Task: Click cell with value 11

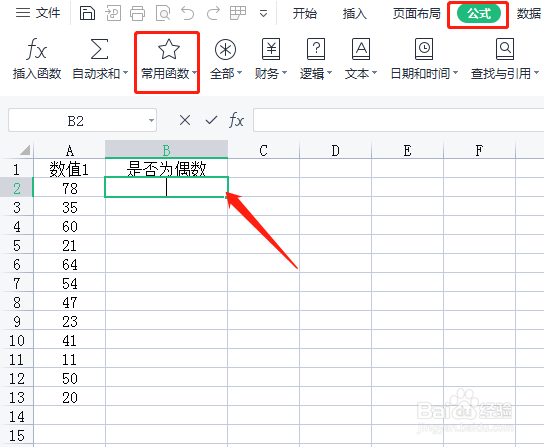Action: coord(69,359)
